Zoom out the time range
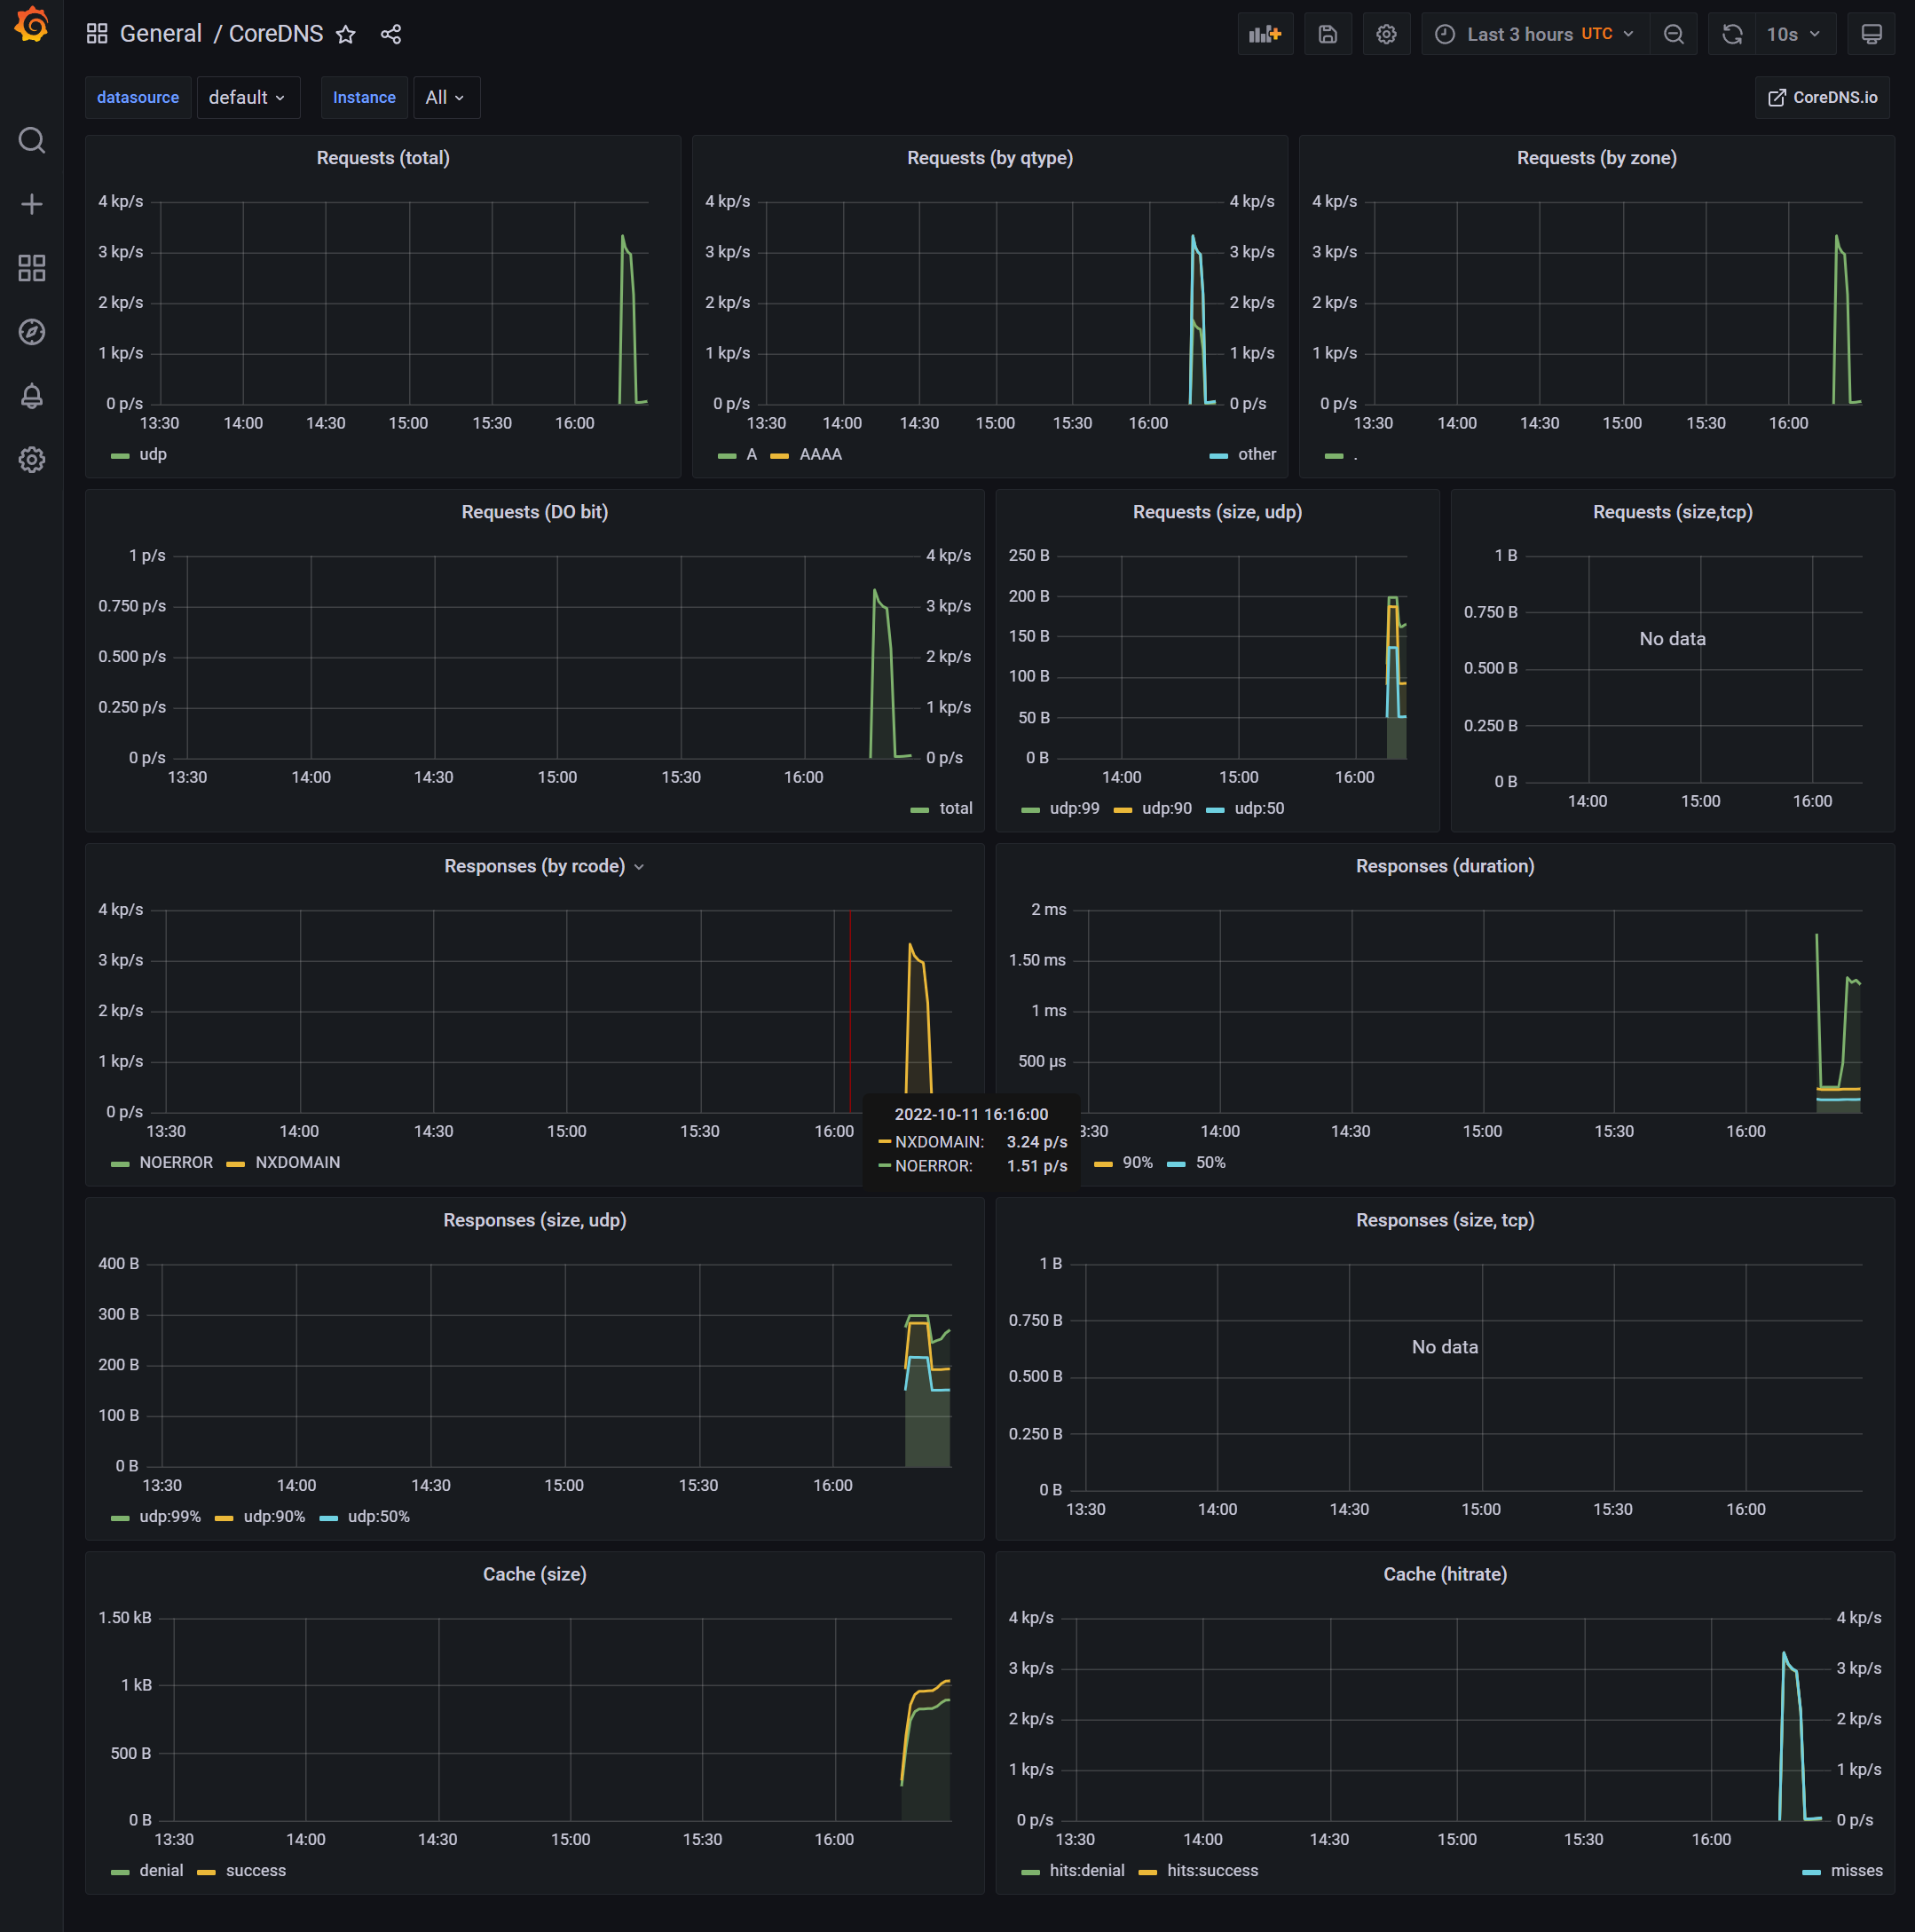 (x=1673, y=34)
